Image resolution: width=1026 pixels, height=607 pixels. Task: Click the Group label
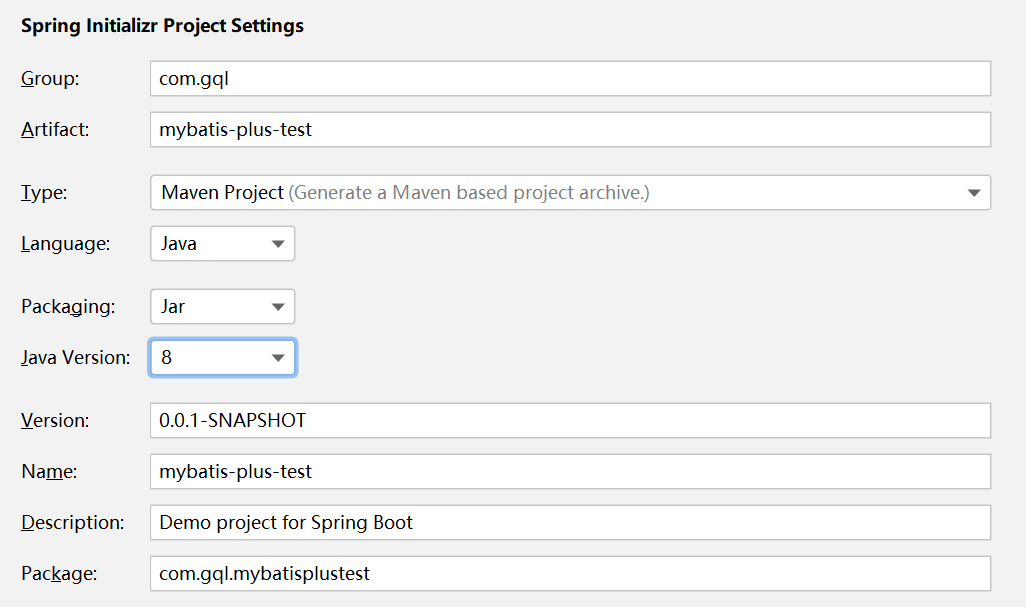[50, 78]
